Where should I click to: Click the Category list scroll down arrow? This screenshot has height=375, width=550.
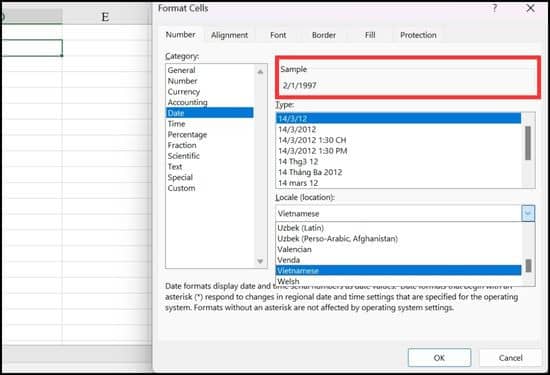[x=260, y=261]
